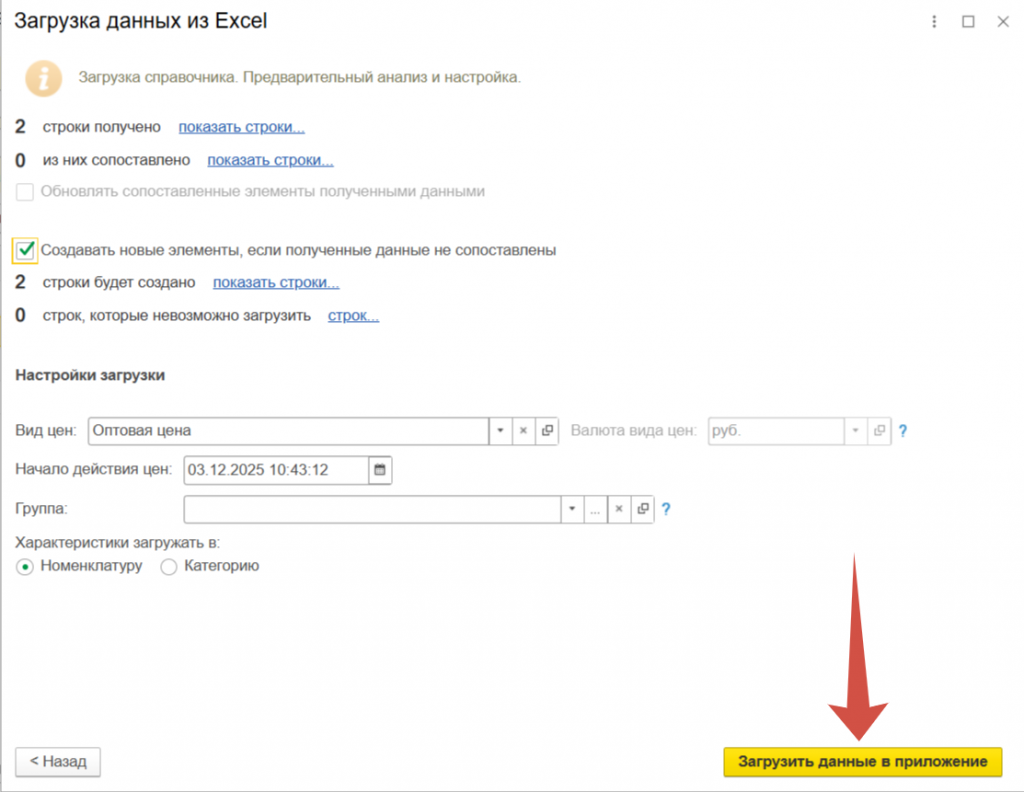The width and height of the screenshot is (1024, 792).
Task: Clear the Группа field with X icon
Action: pyautogui.click(x=619, y=509)
